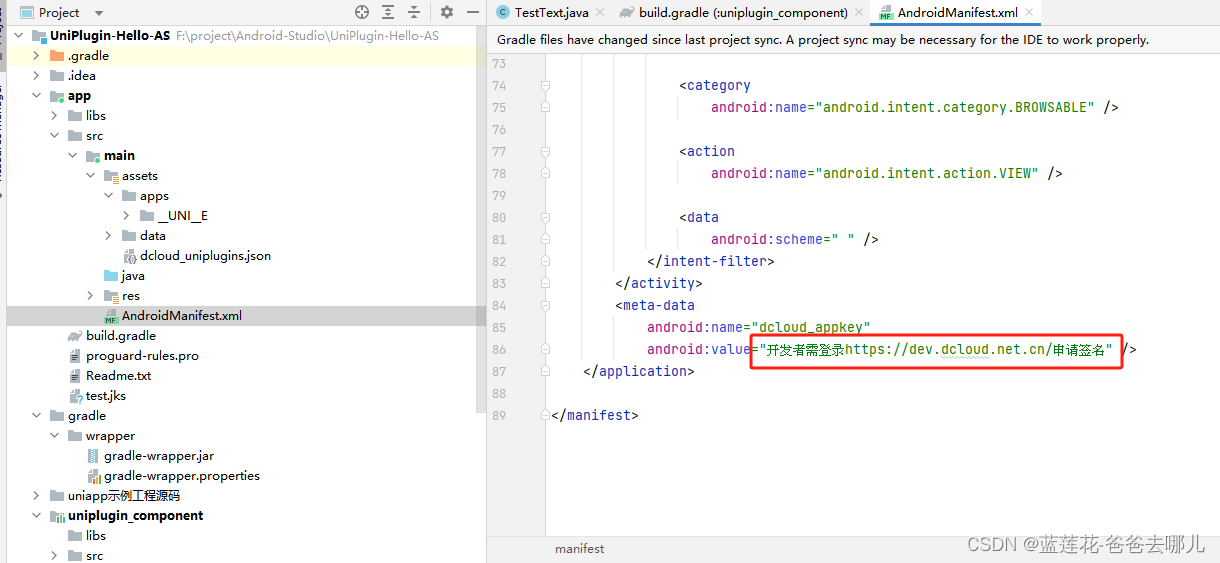Click the manifest breadcrumb at editor bottom
The width and height of the screenshot is (1220, 563).
point(580,549)
